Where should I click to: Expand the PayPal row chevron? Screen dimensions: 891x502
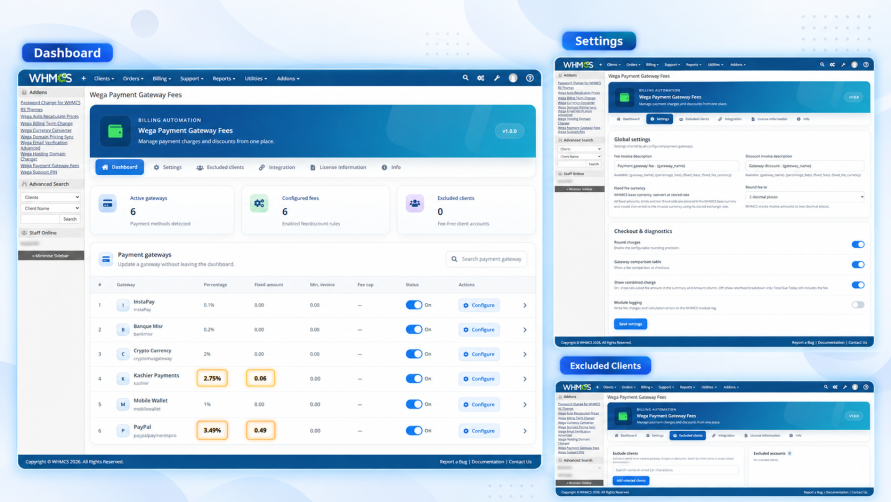click(x=524, y=430)
